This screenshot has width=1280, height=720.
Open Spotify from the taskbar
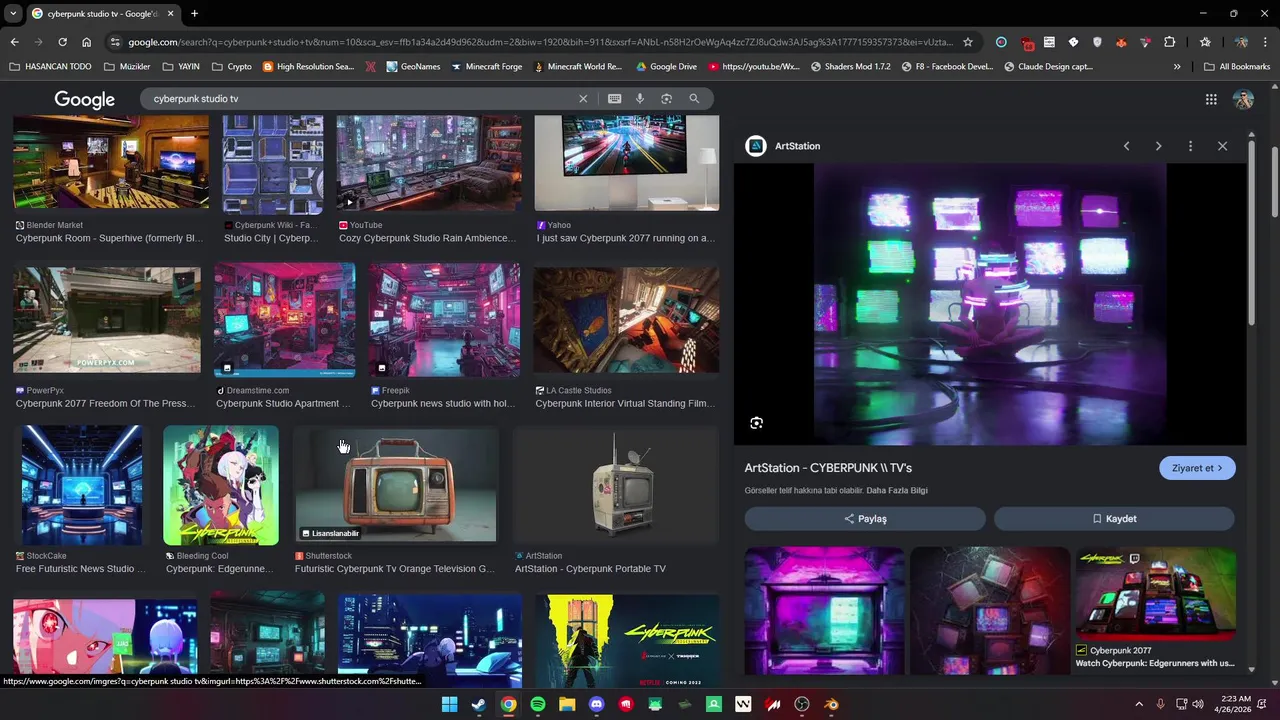538,704
